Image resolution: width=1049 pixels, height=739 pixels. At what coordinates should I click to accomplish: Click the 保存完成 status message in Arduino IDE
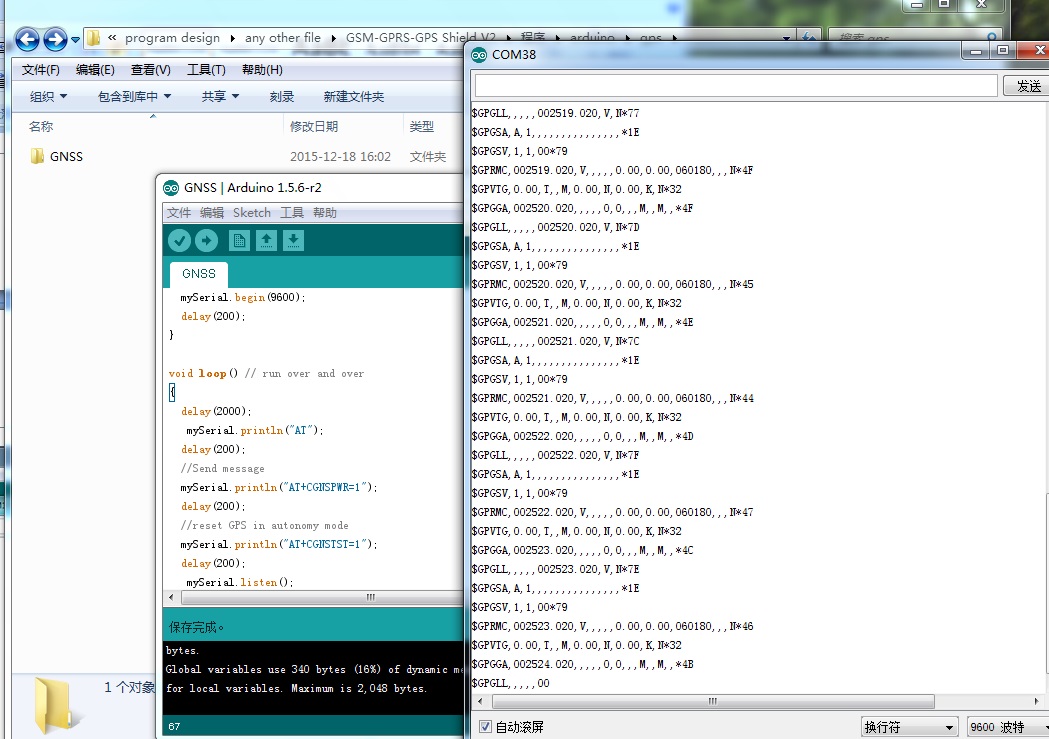pyautogui.click(x=196, y=627)
